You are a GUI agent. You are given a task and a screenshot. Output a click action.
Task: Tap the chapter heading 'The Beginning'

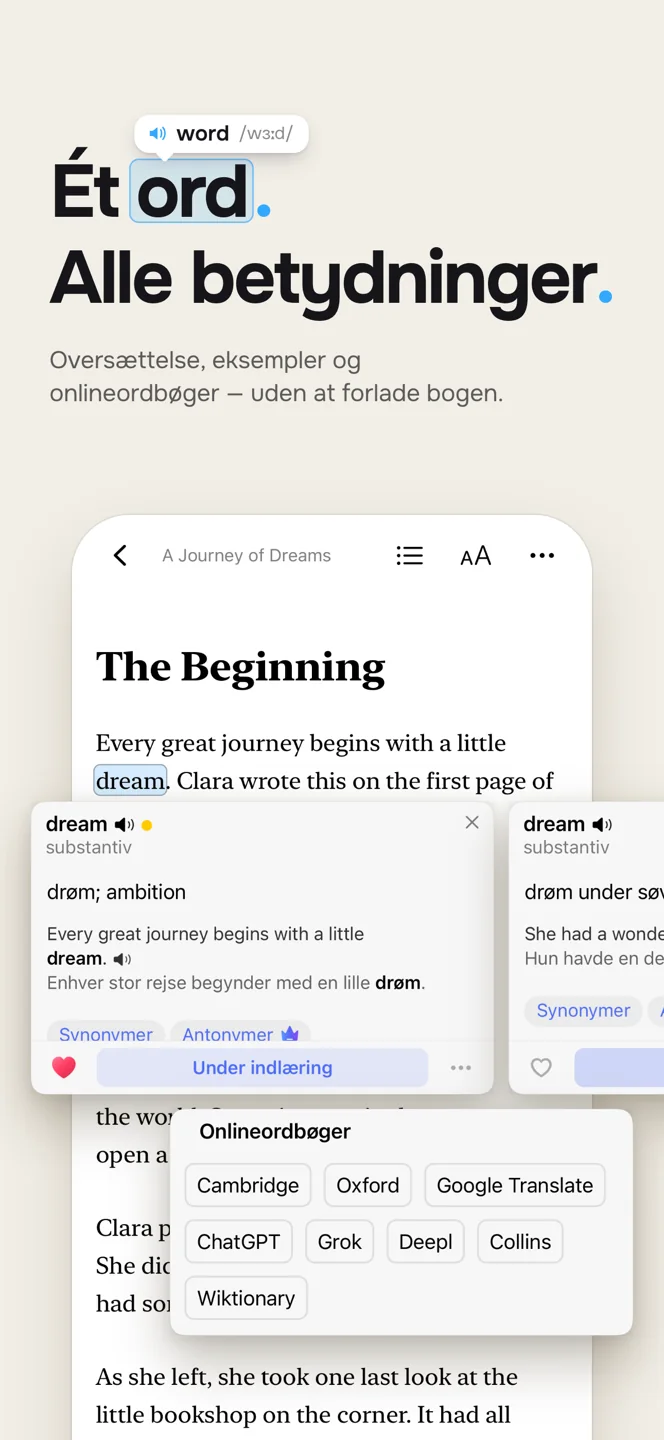pyautogui.click(x=240, y=668)
